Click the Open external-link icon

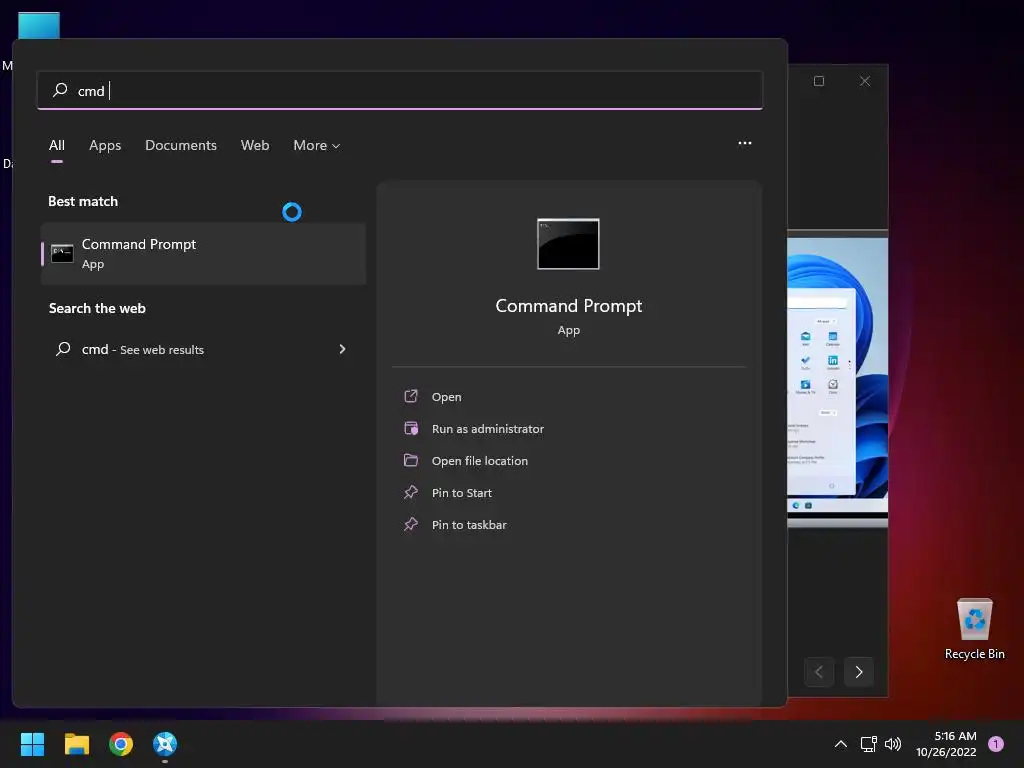411,396
